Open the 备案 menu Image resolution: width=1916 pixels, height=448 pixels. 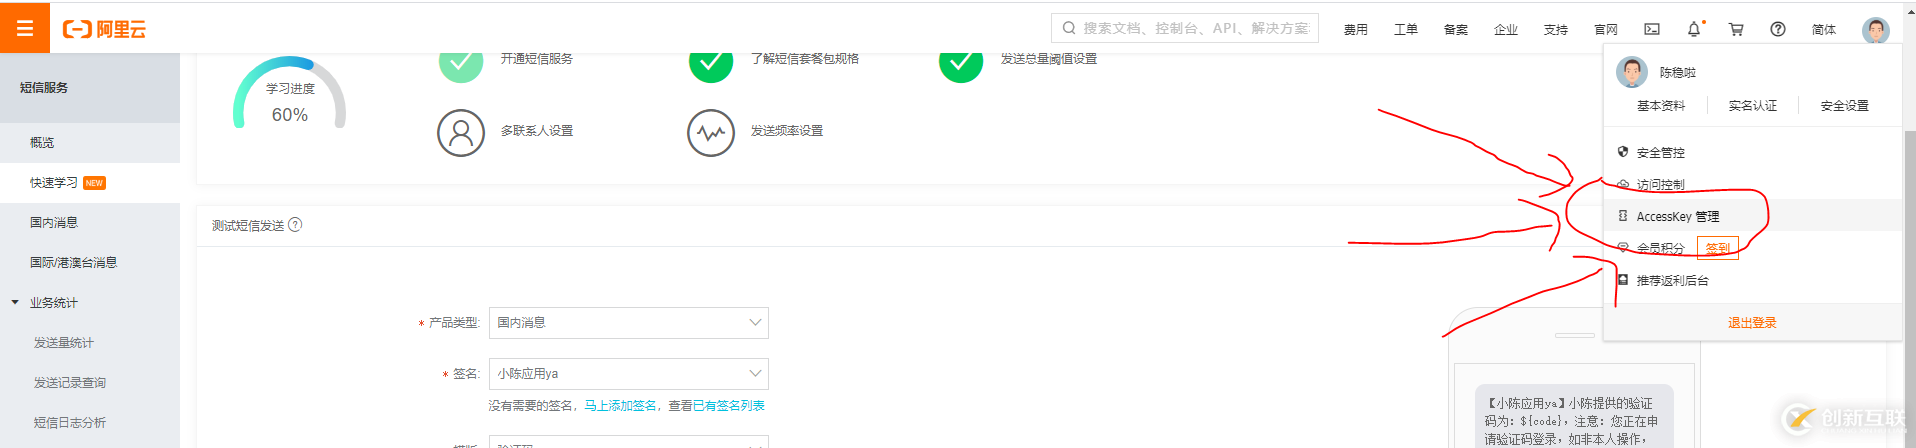coord(1455,29)
